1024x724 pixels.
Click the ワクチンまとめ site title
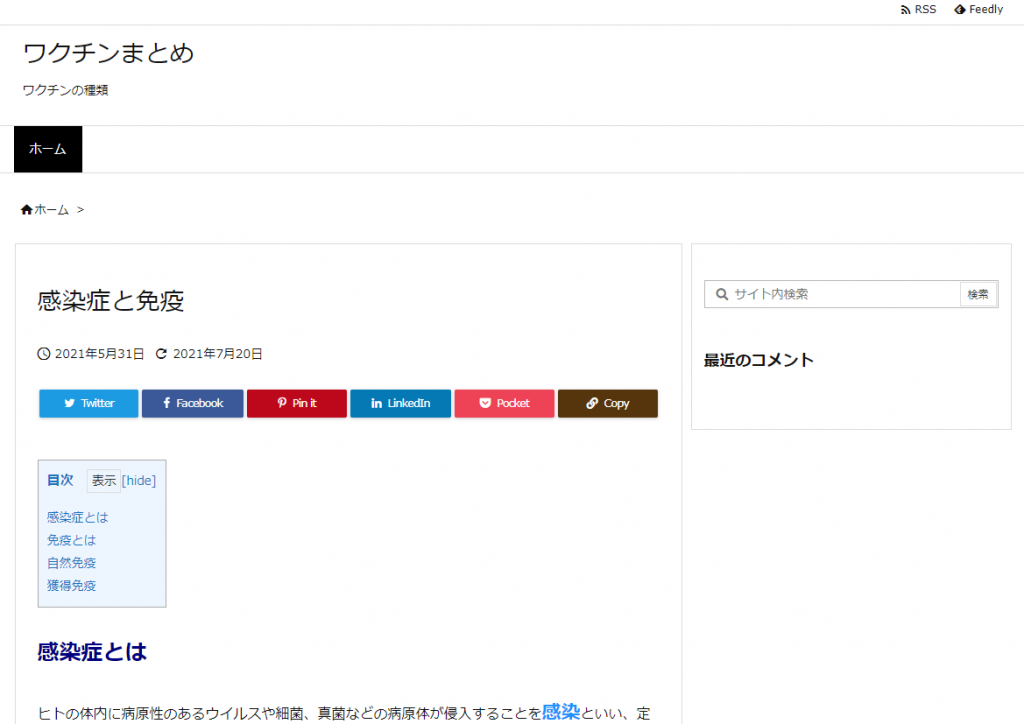[x=108, y=53]
